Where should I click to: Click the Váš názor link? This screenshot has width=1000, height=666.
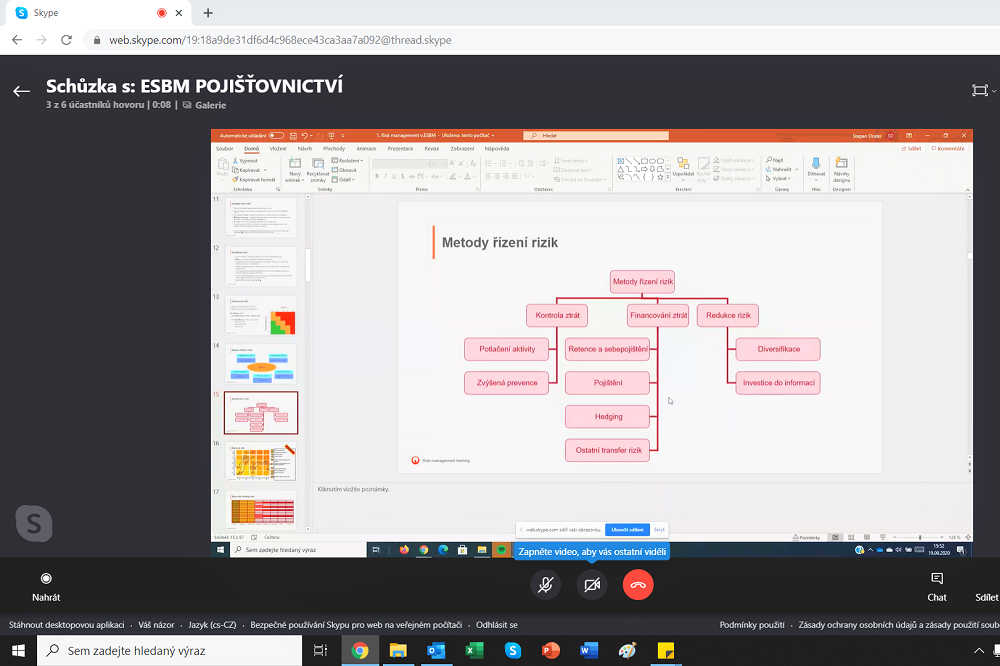click(156, 625)
